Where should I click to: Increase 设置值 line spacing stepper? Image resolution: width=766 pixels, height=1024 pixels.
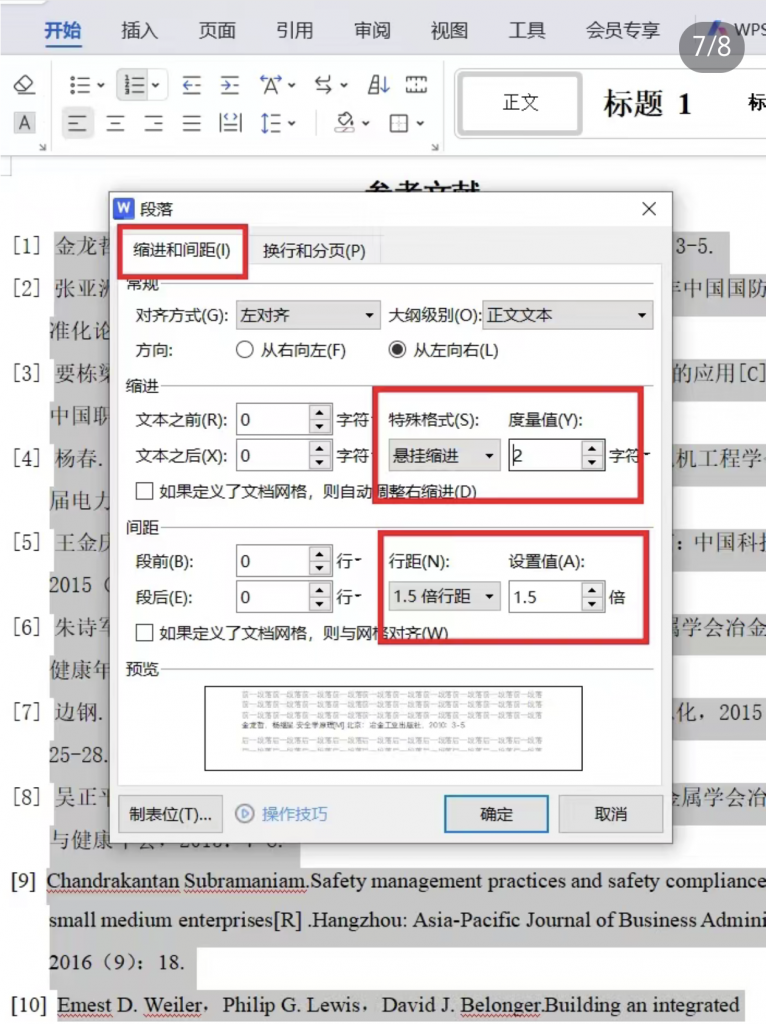592,589
